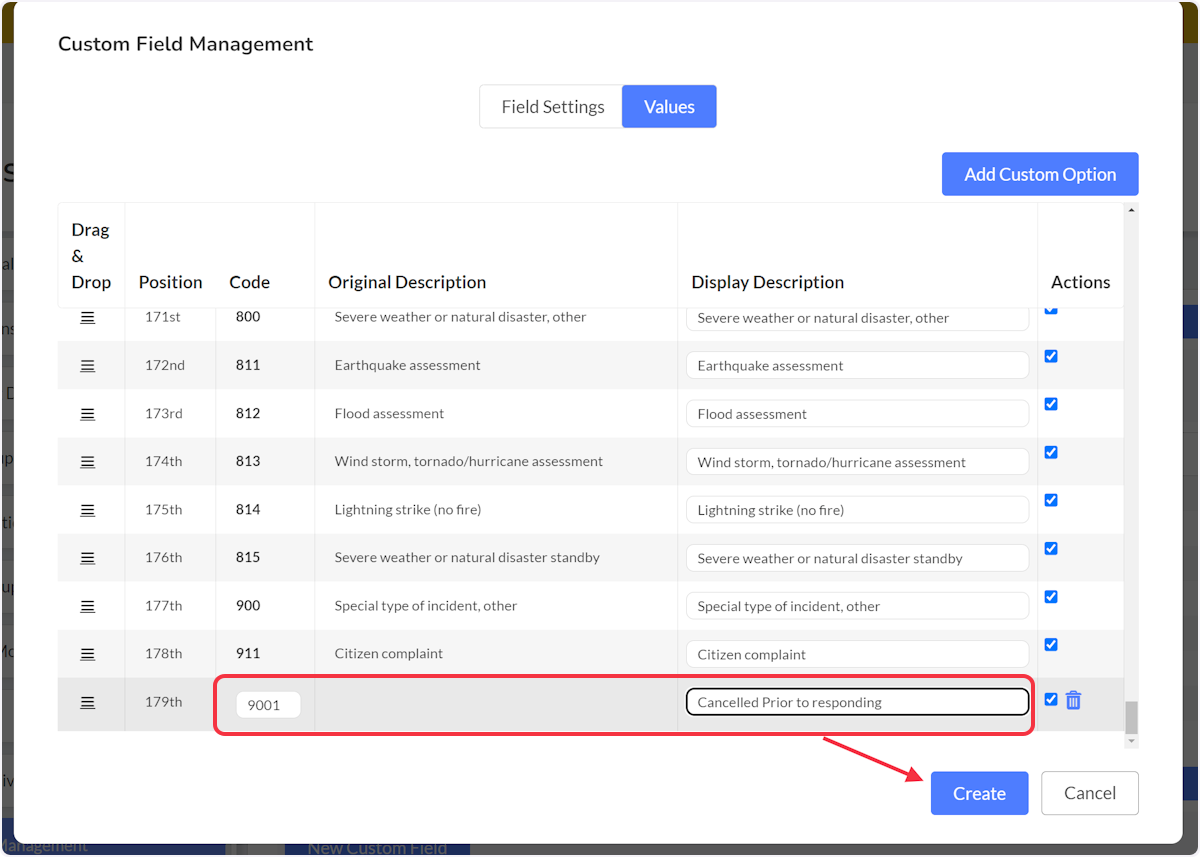Click the Drag & Drop column header

tap(91, 256)
